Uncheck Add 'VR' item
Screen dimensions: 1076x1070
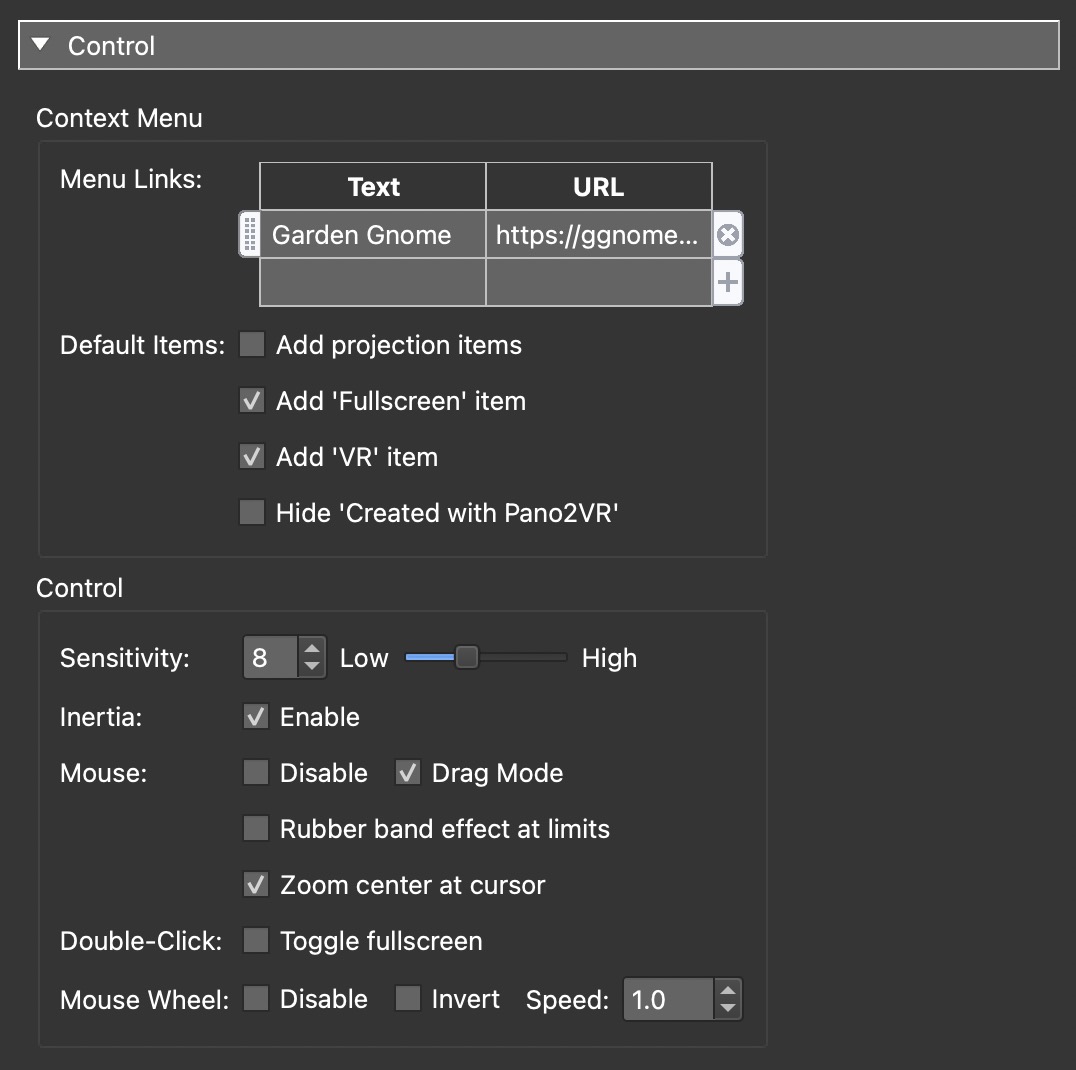pos(252,457)
